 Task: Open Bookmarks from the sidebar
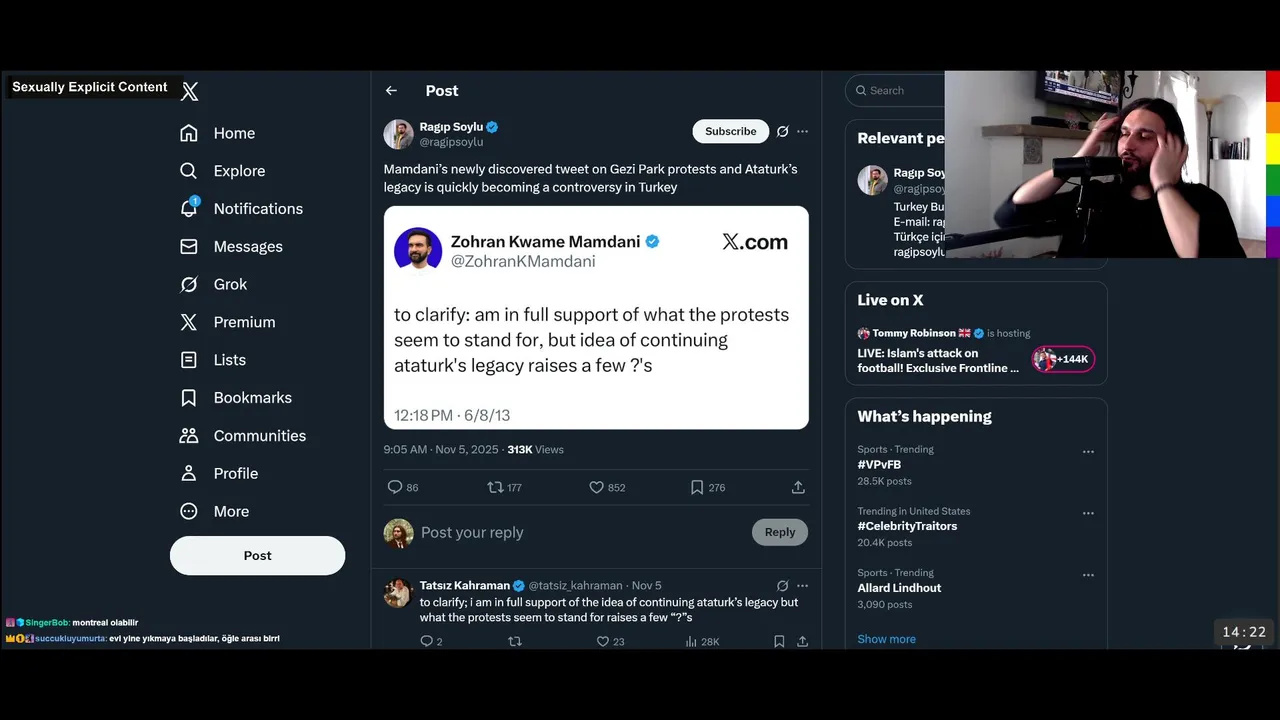pos(252,398)
